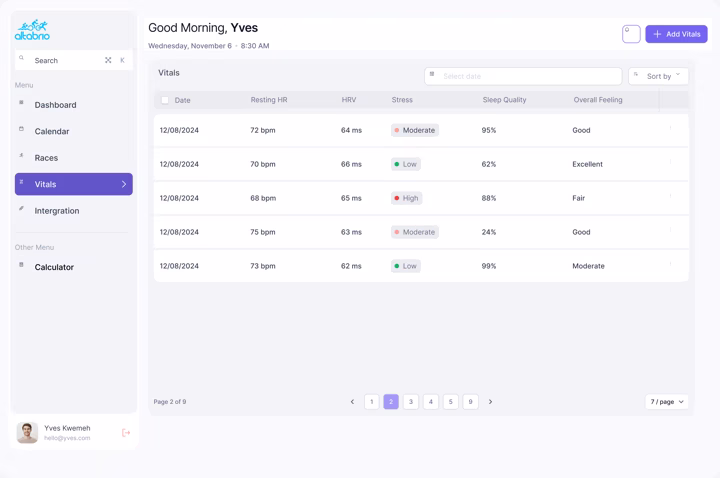Click the 62 ms HRV value
This screenshot has width=720, height=478.
(x=351, y=266)
